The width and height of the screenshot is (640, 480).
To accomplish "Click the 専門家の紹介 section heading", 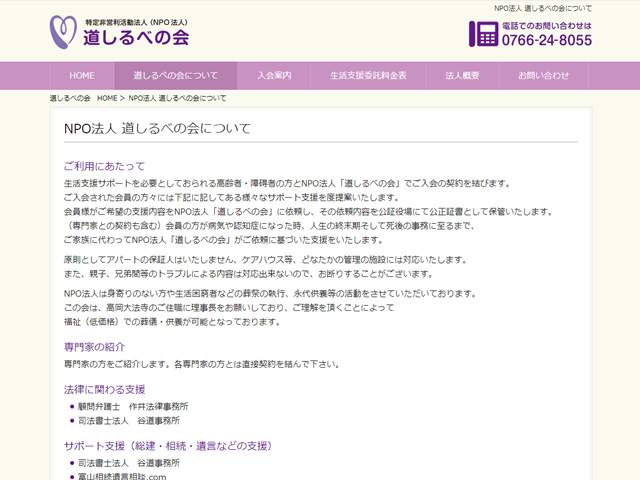I will coord(94,347).
